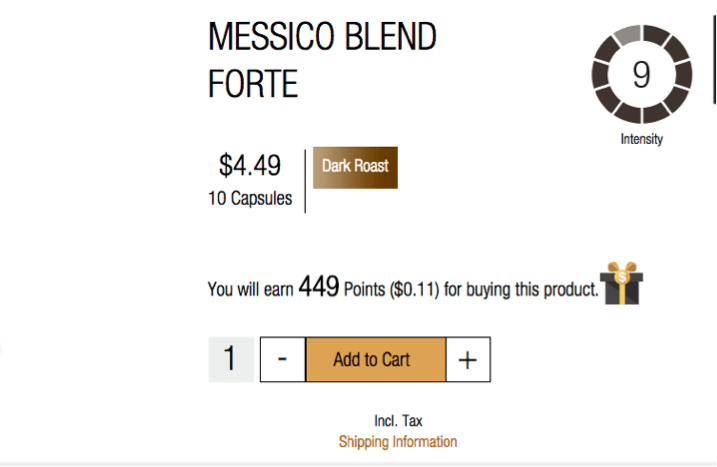Increase quantity with the plus button
The image size is (717, 467).
point(468,360)
